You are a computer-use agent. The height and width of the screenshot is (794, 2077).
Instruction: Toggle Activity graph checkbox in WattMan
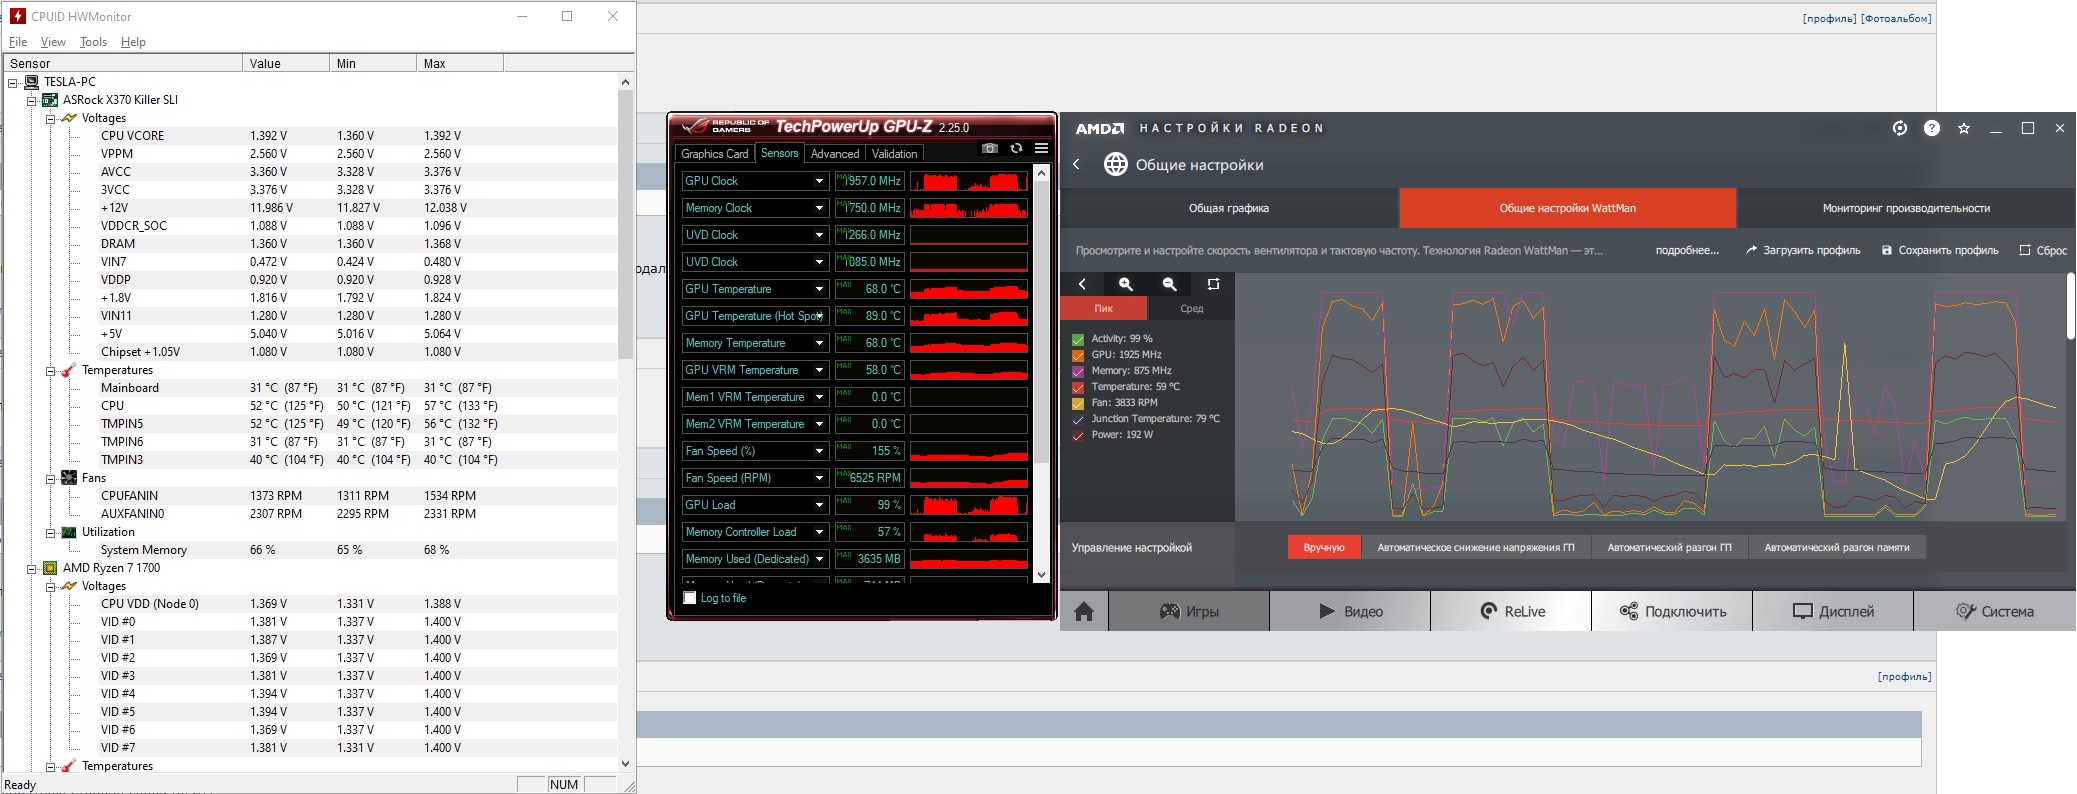pyautogui.click(x=1078, y=339)
